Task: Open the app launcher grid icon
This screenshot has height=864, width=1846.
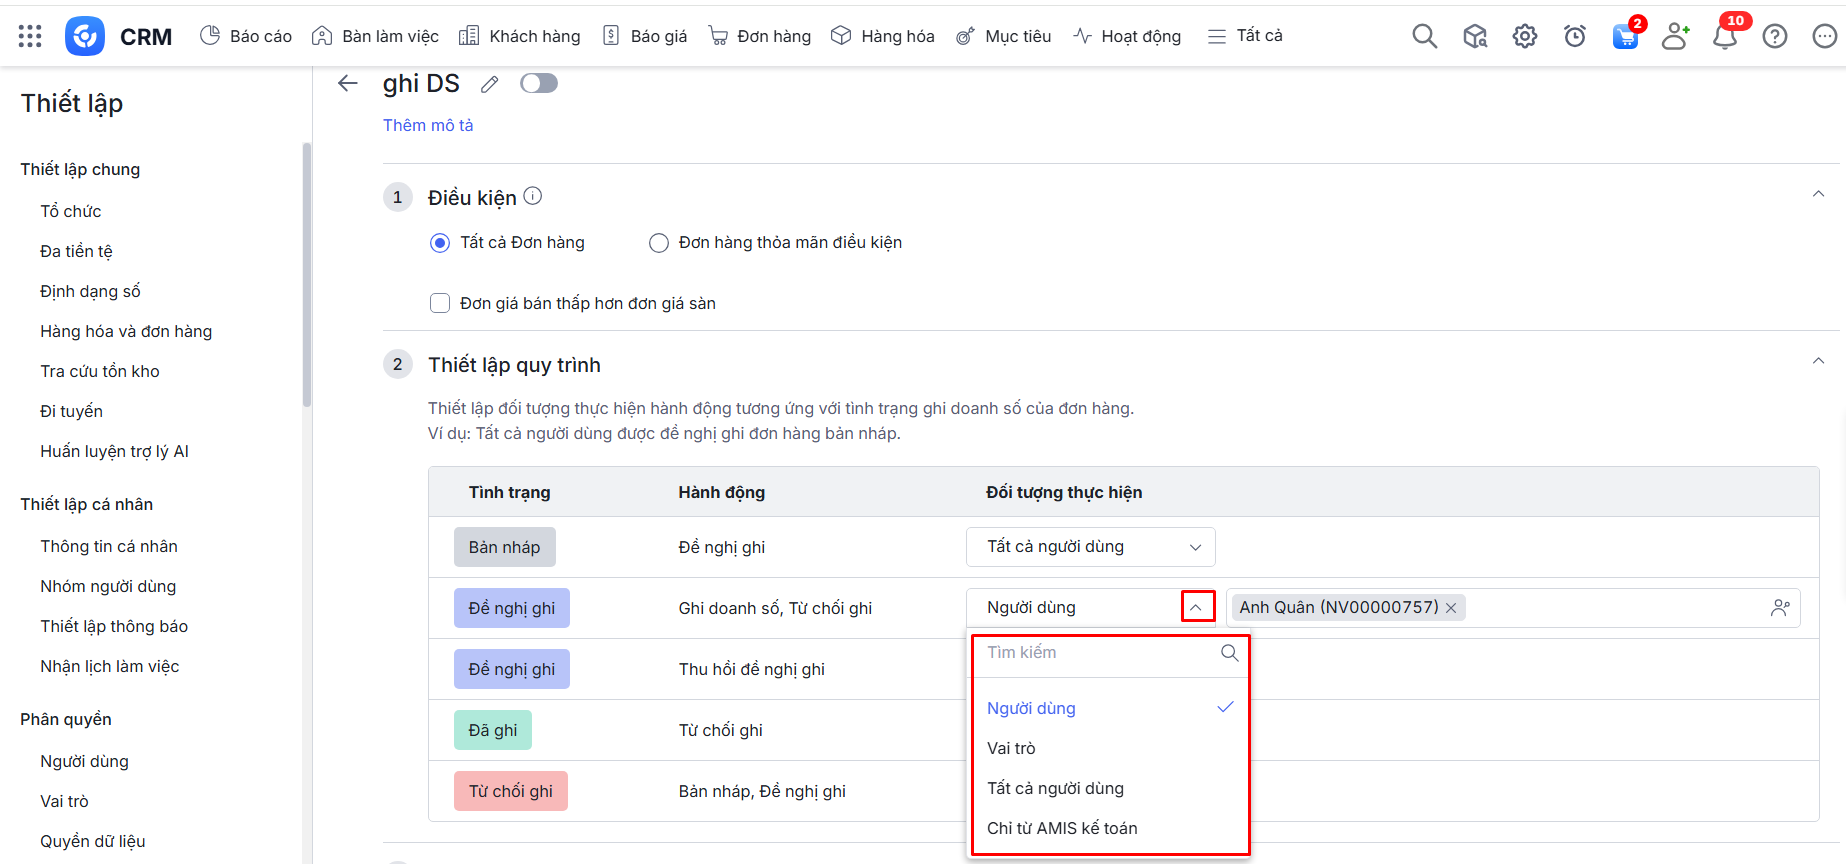Action: pyautogui.click(x=30, y=37)
